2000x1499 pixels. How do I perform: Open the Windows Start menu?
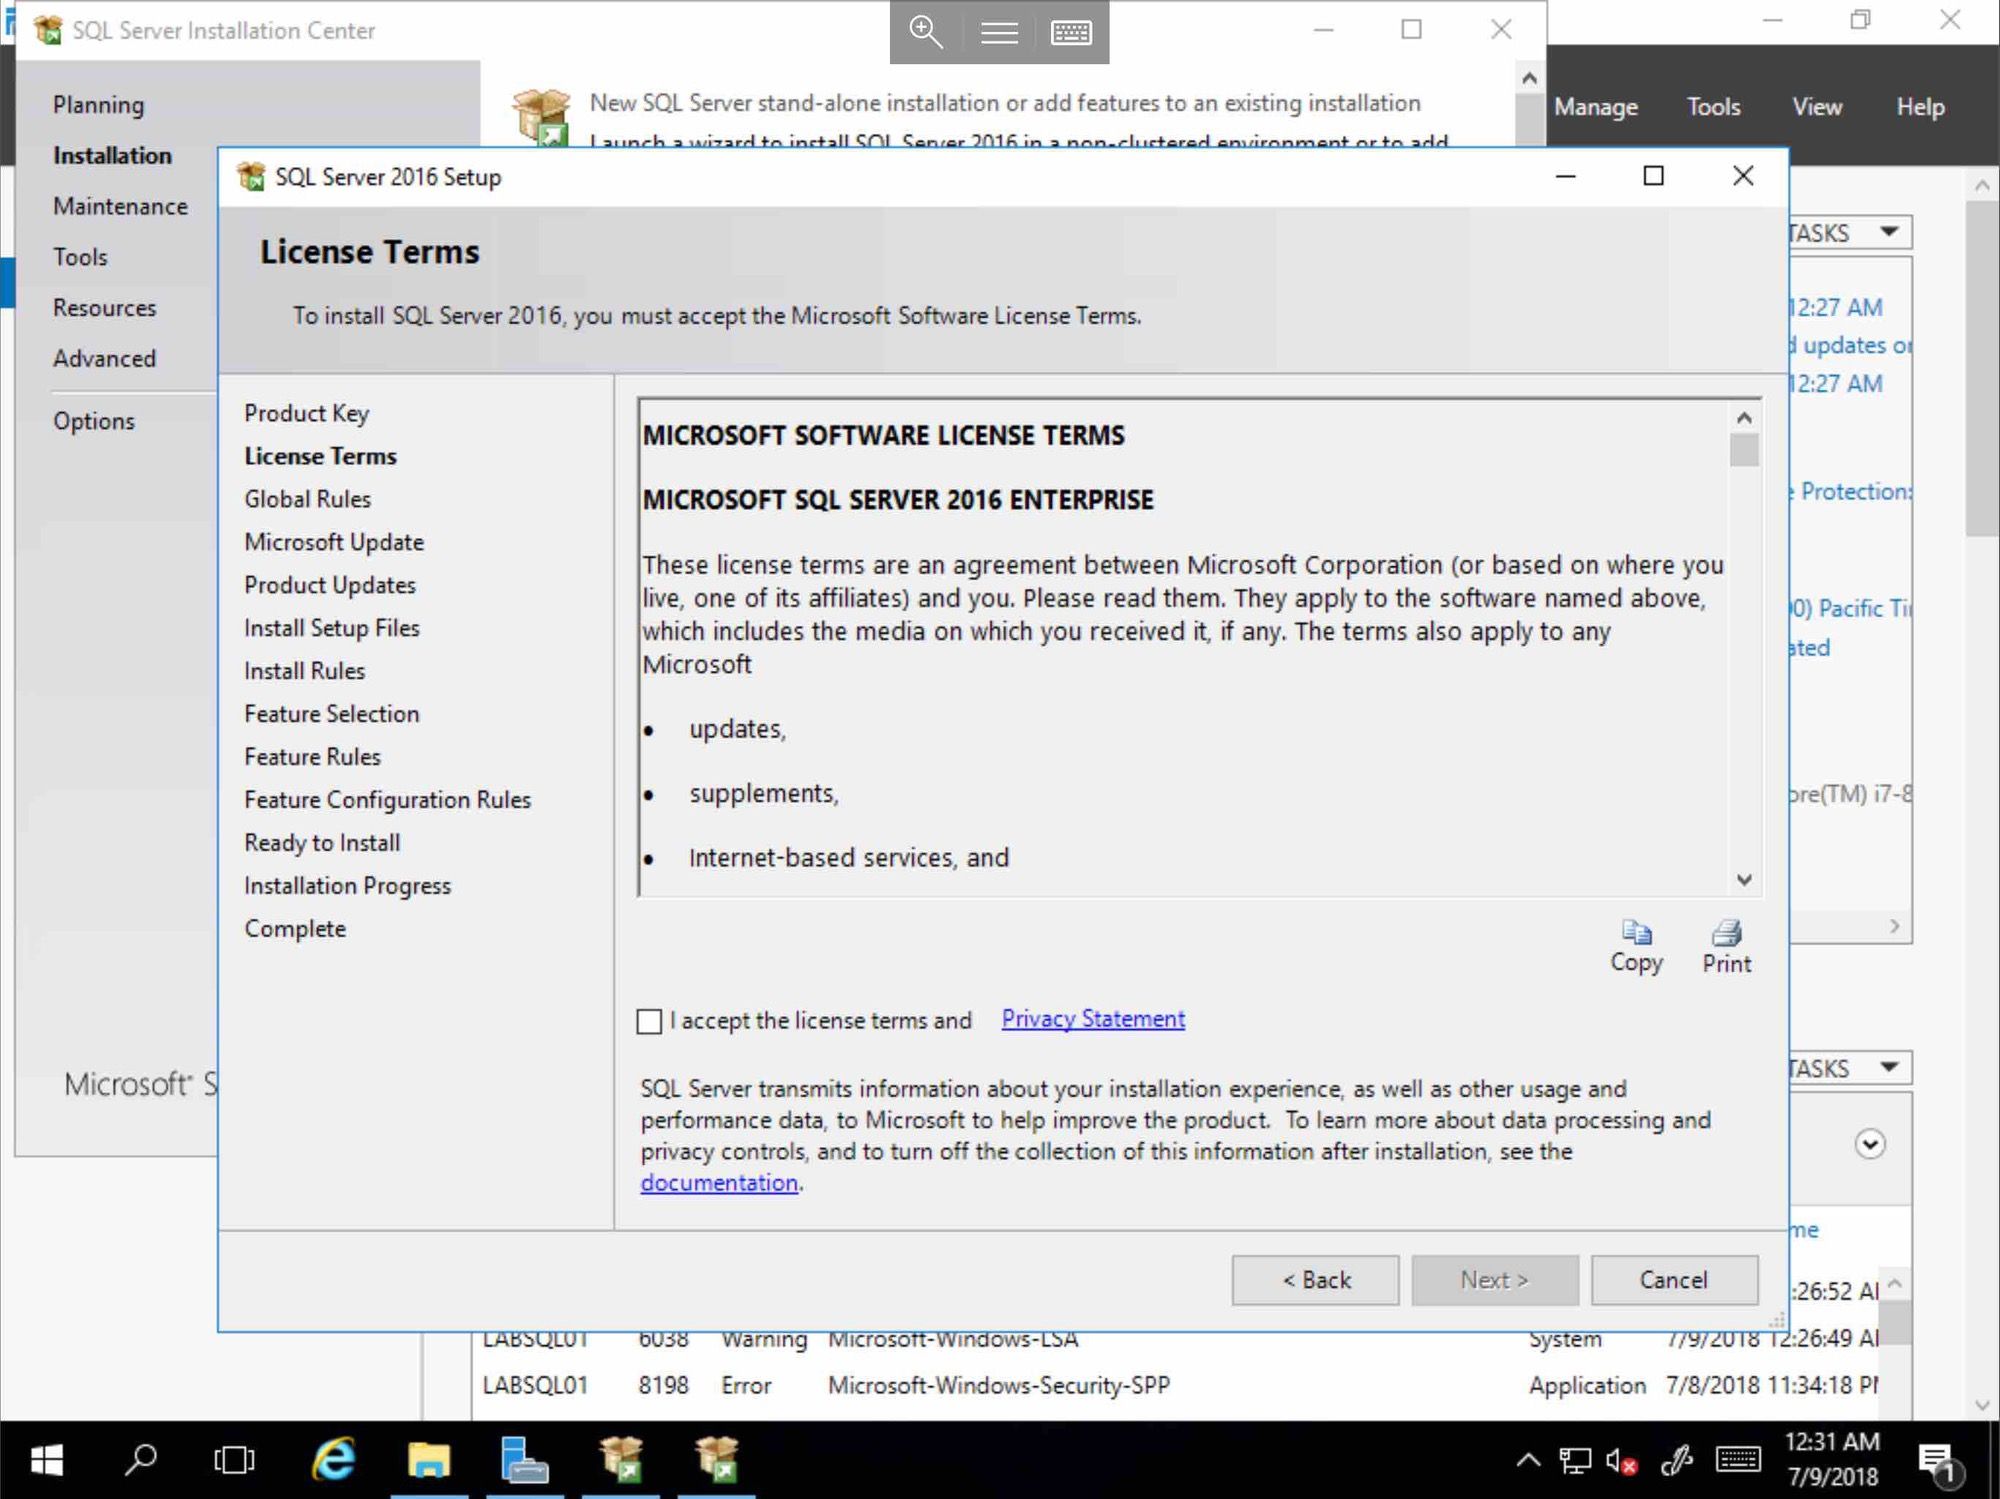(47, 1461)
